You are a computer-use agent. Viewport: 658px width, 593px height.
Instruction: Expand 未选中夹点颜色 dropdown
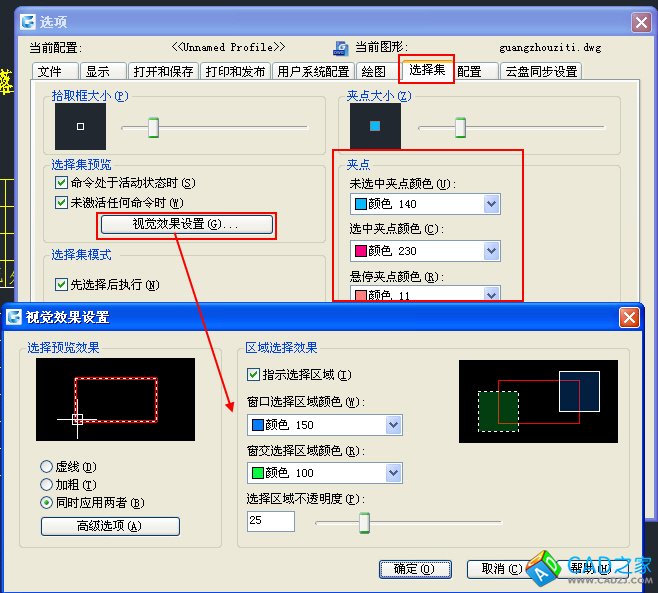(x=490, y=204)
